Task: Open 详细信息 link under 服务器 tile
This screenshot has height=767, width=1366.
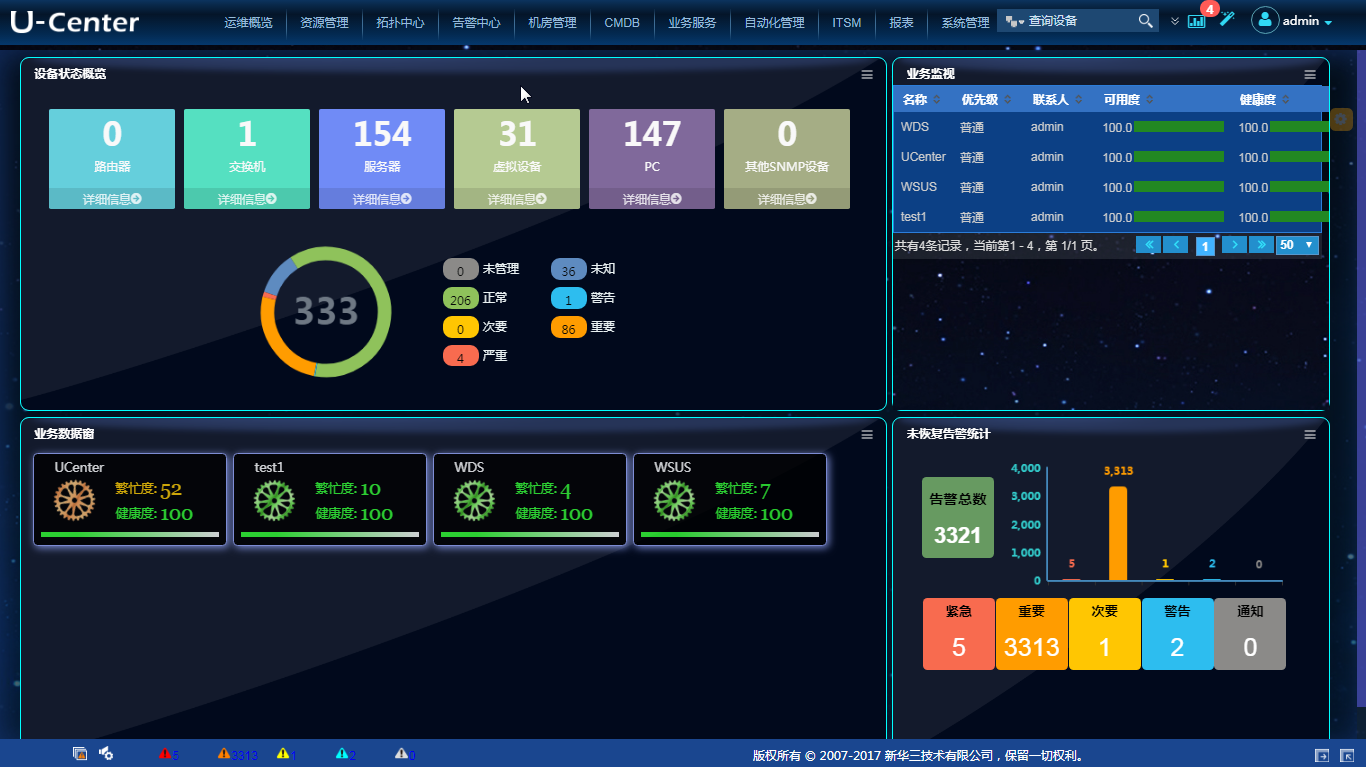Action: click(382, 199)
